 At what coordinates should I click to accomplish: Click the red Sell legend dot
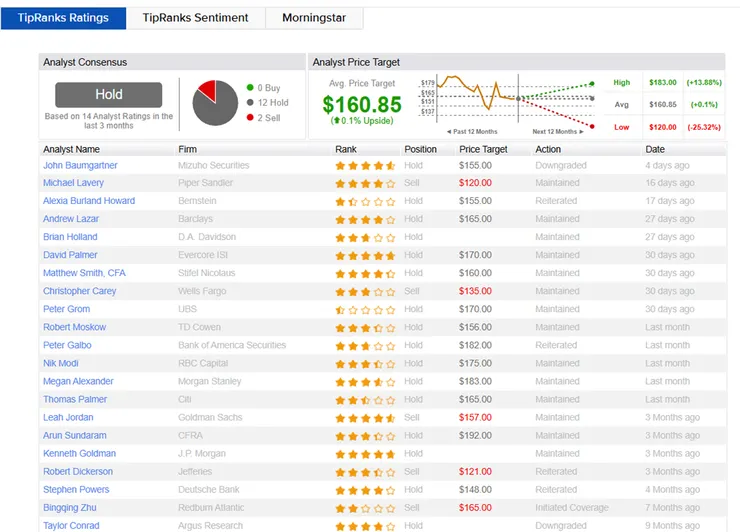[250, 118]
